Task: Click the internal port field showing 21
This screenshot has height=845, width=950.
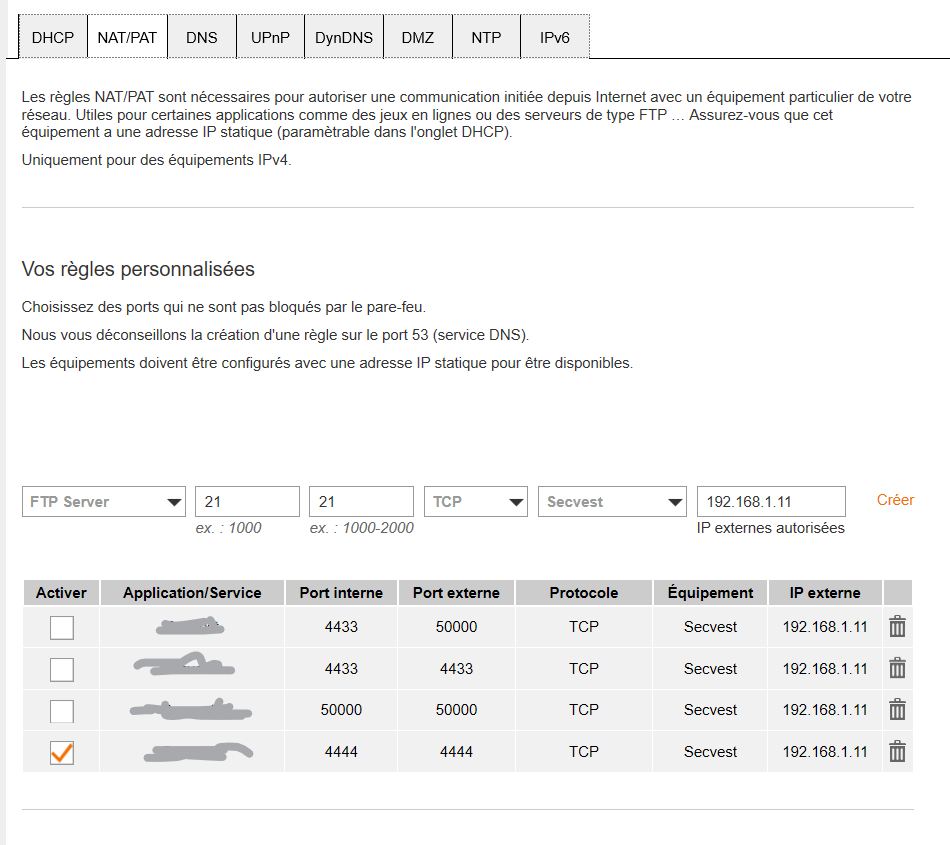Action: (247, 502)
